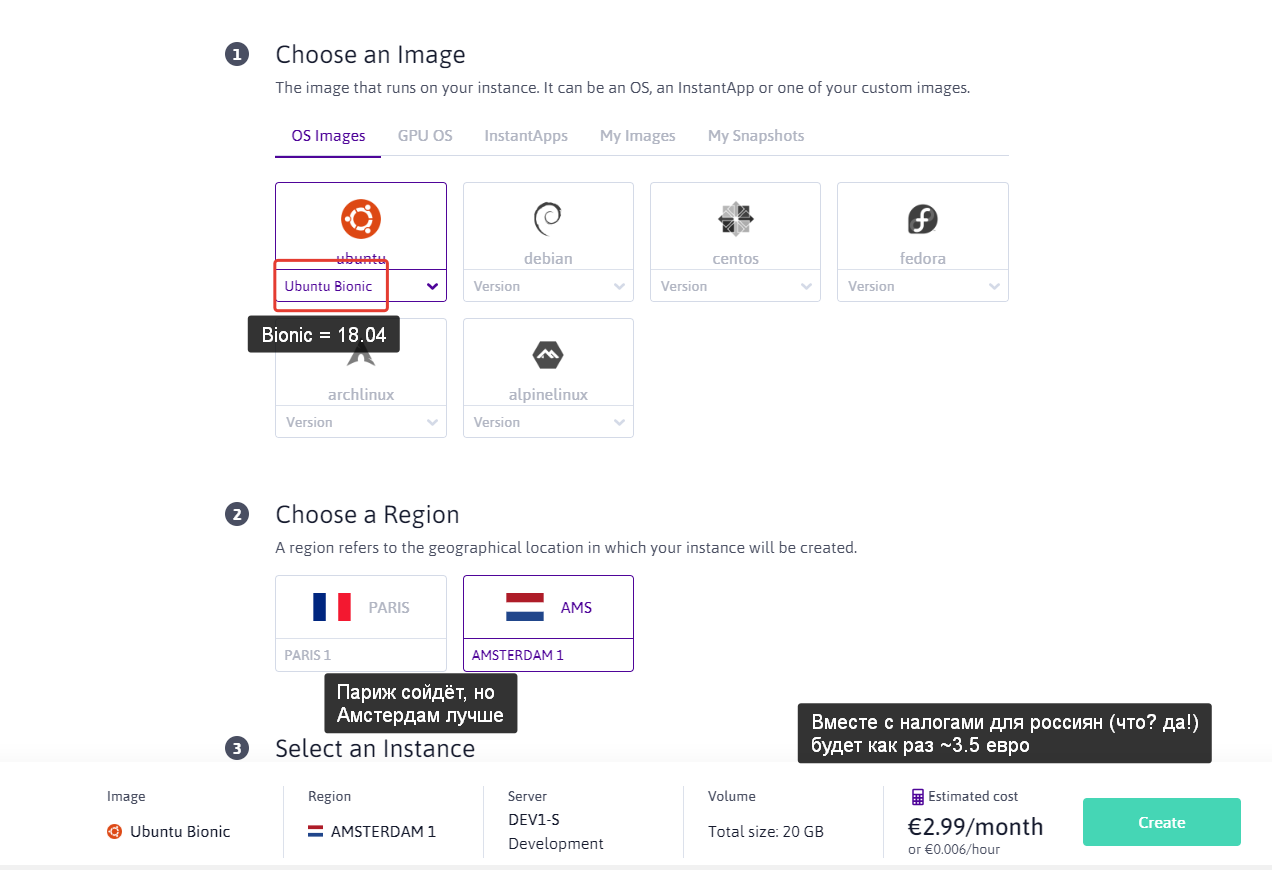1272x870 pixels.
Task: Choose the CentOS logo icon
Action: (x=735, y=218)
